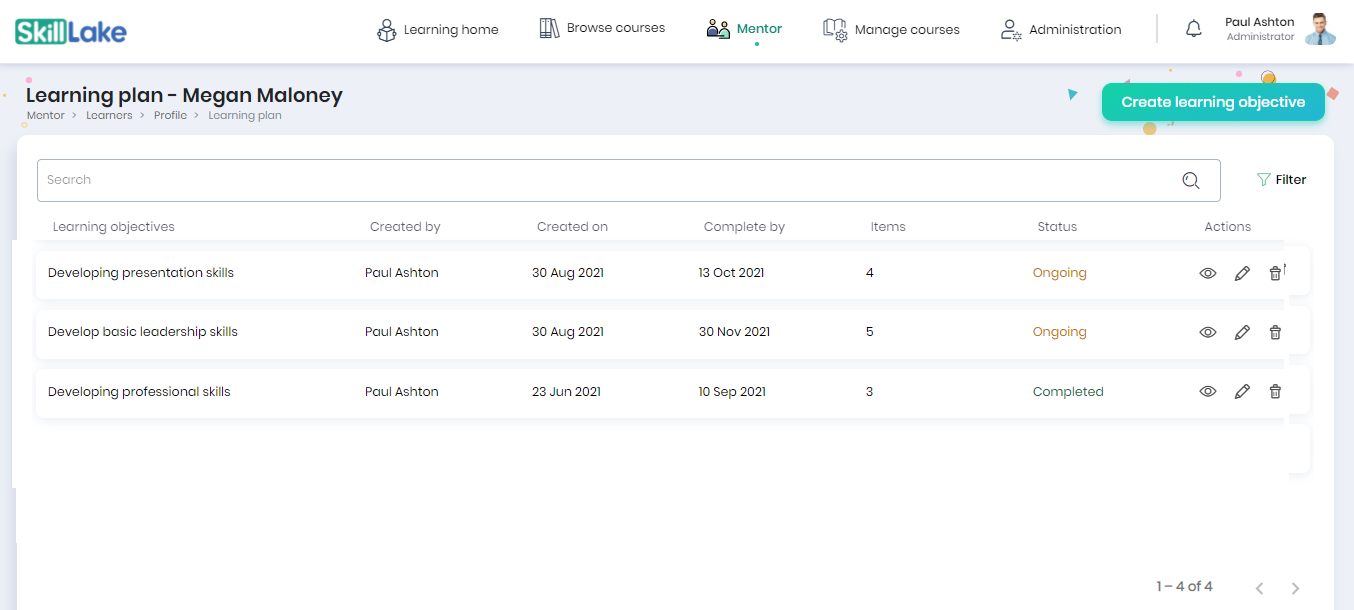
Task: Click the Actions column header
Action: (1227, 227)
